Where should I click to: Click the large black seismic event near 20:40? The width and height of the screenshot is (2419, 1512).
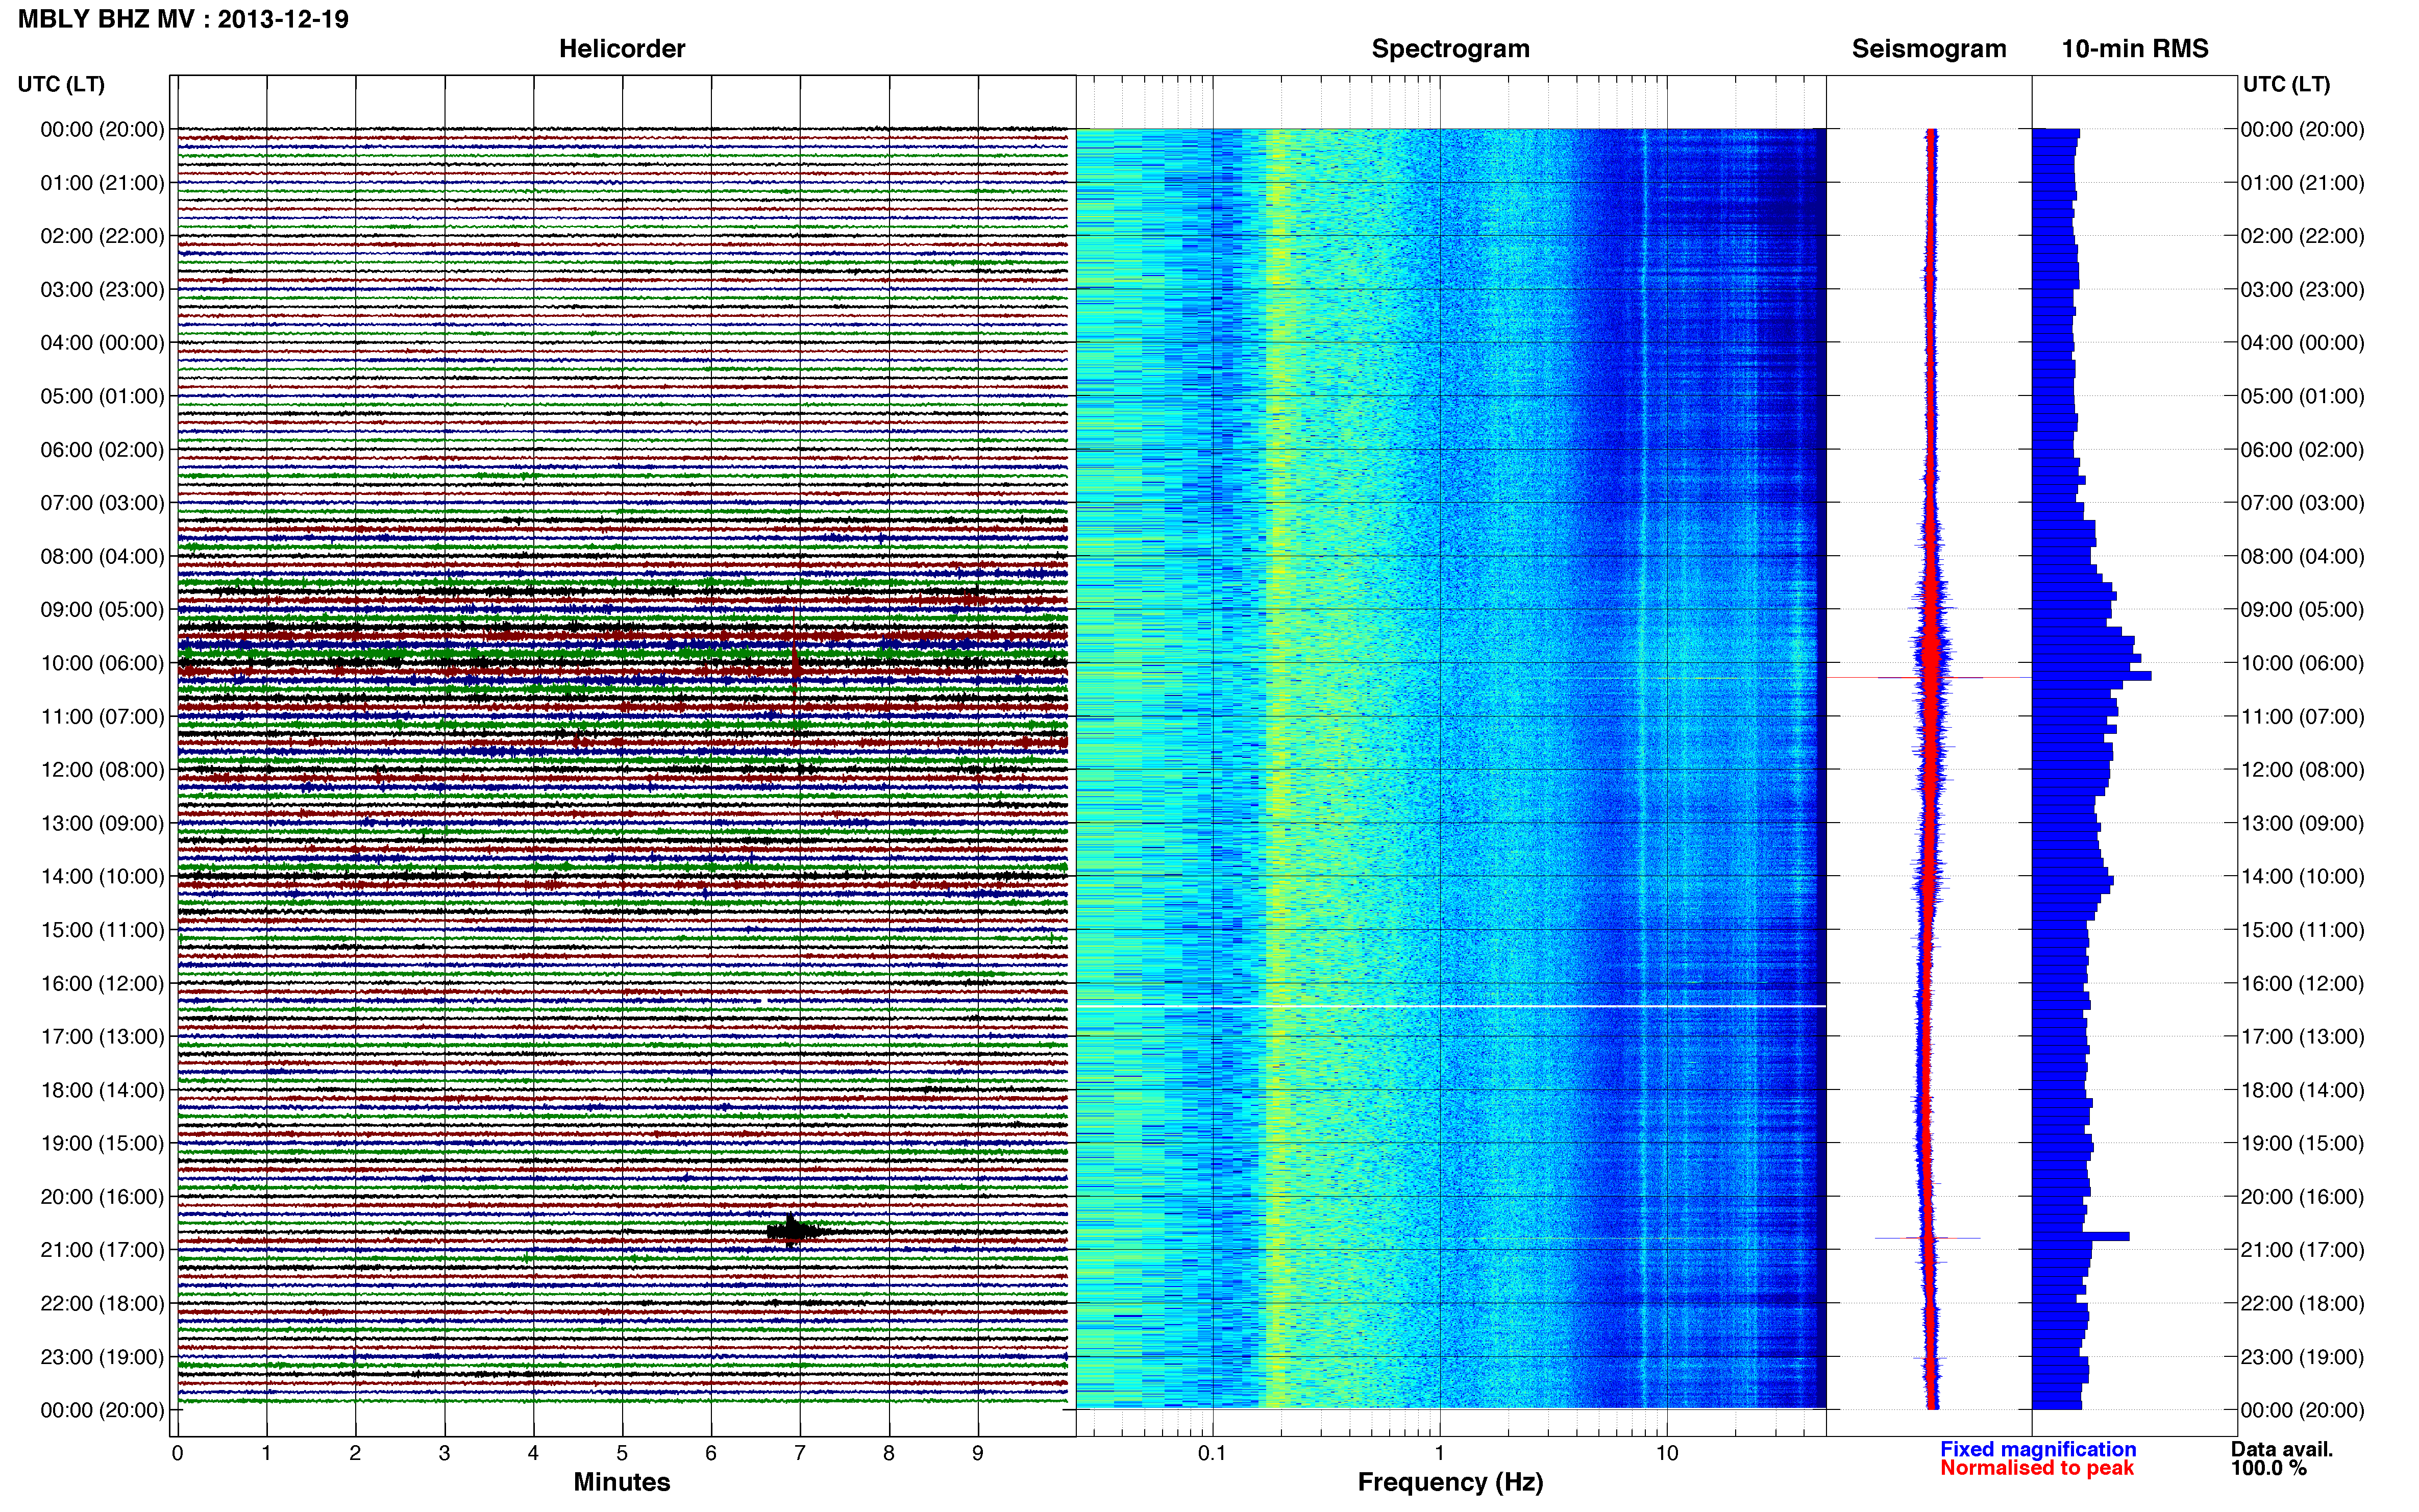(x=794, y=1231)
